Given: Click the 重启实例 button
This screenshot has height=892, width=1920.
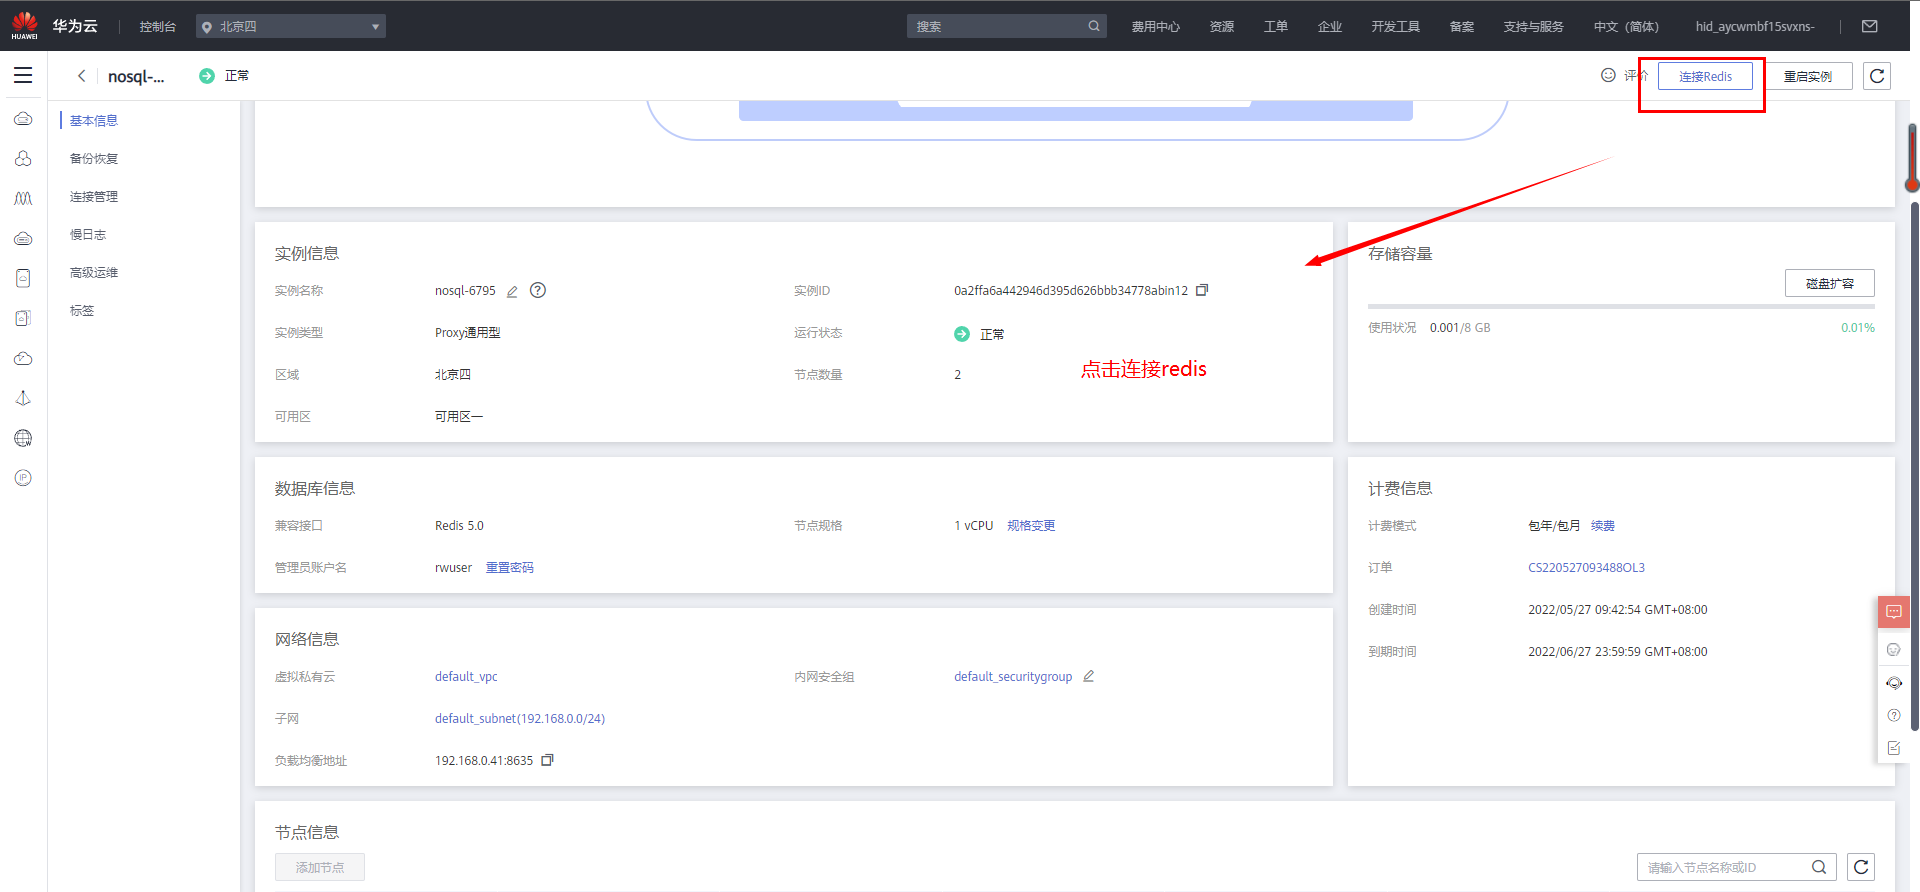Looking at the screenshot, I should pos(1808,76).
